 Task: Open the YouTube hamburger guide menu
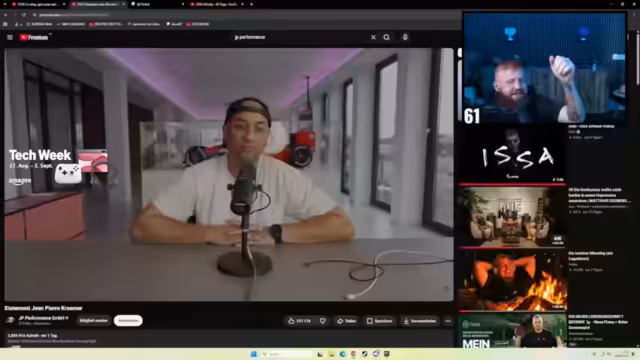click(x=10, y=37)
